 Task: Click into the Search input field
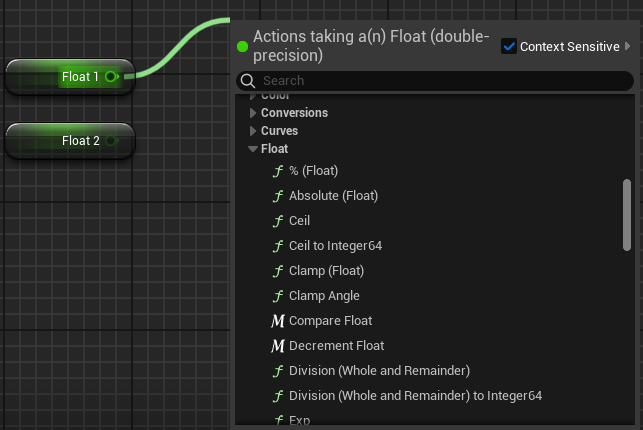(440, 80)
